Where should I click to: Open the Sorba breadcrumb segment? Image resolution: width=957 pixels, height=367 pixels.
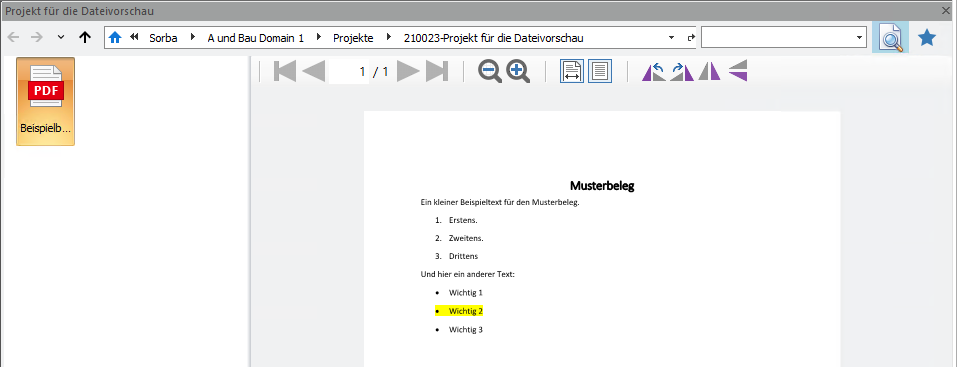(163, 38)
